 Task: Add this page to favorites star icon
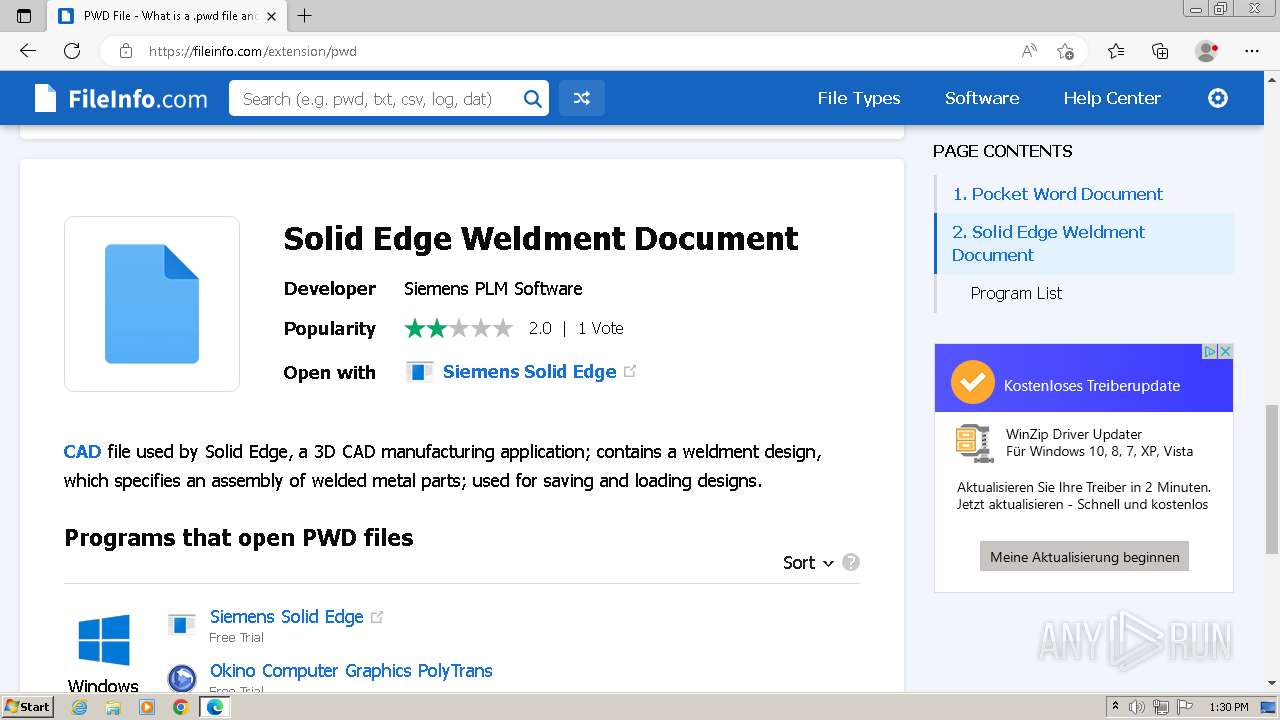[1065, 51]
